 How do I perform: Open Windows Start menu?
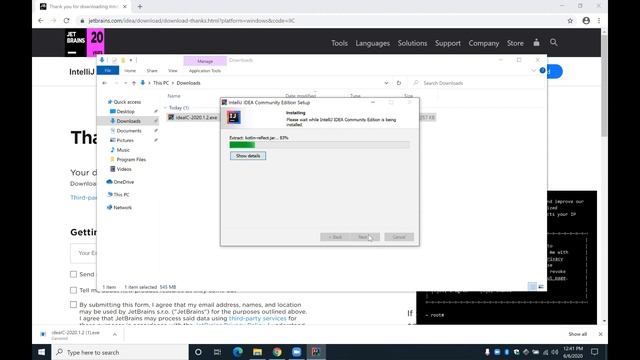tap(42, 352)
